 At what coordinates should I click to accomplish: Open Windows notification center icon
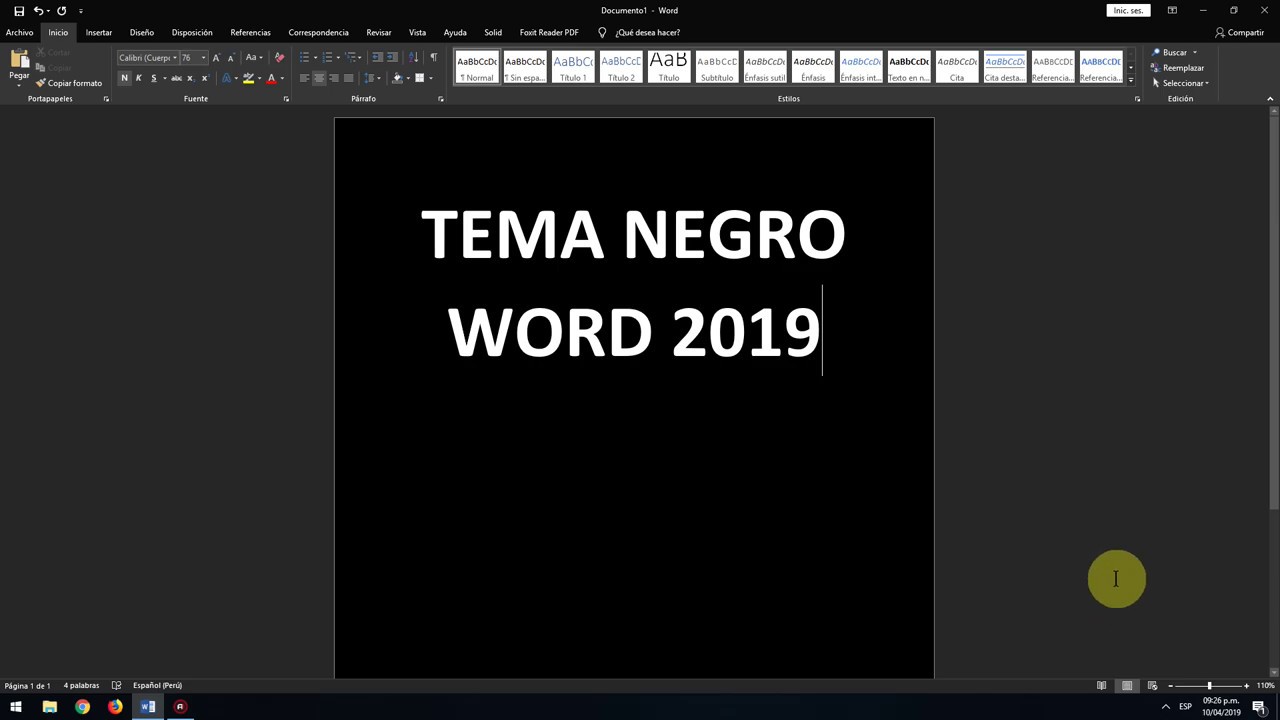(1259, 707)
